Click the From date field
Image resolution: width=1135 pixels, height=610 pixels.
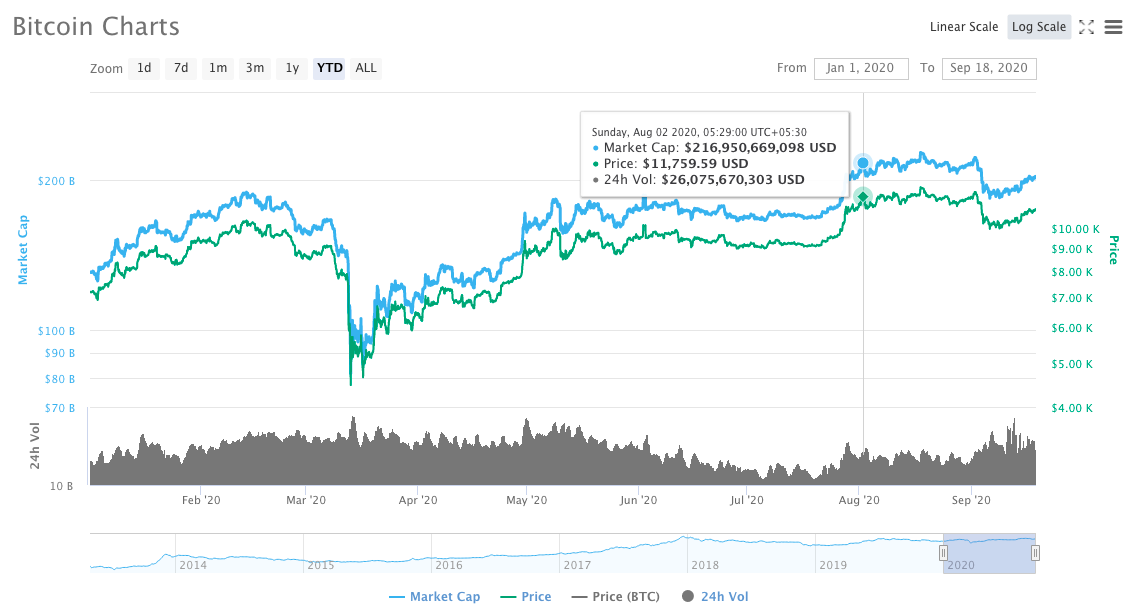tap(861, 68)
